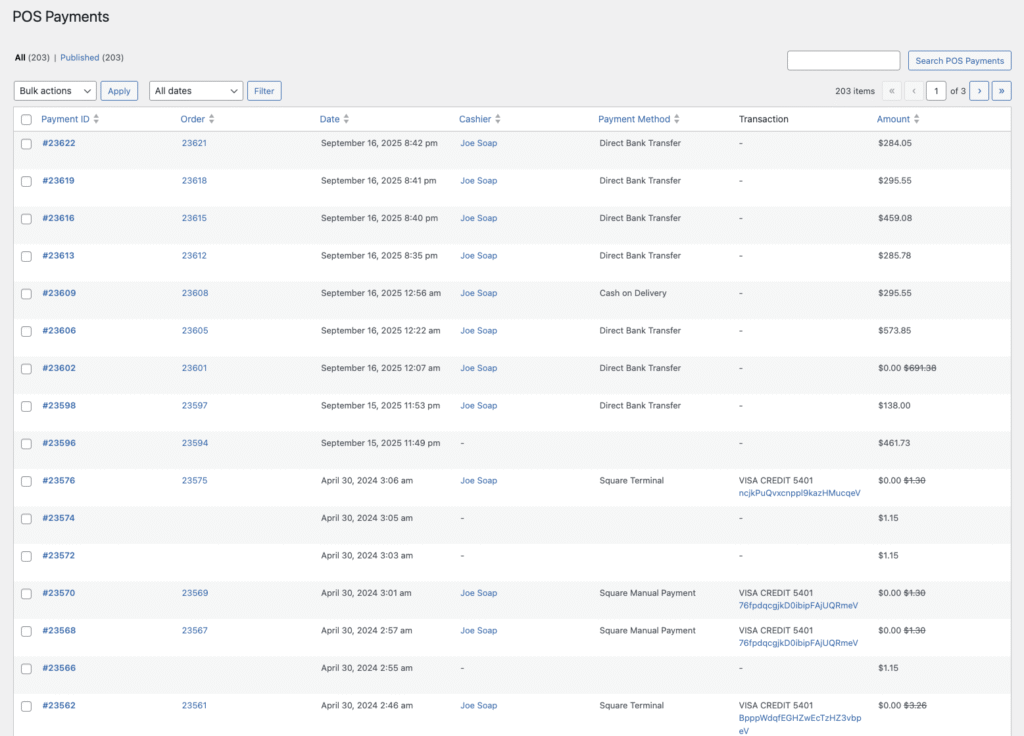Screen dimensions: 1024x736
Task: Go to the next page arrow
Action: (x=979, y=91)
